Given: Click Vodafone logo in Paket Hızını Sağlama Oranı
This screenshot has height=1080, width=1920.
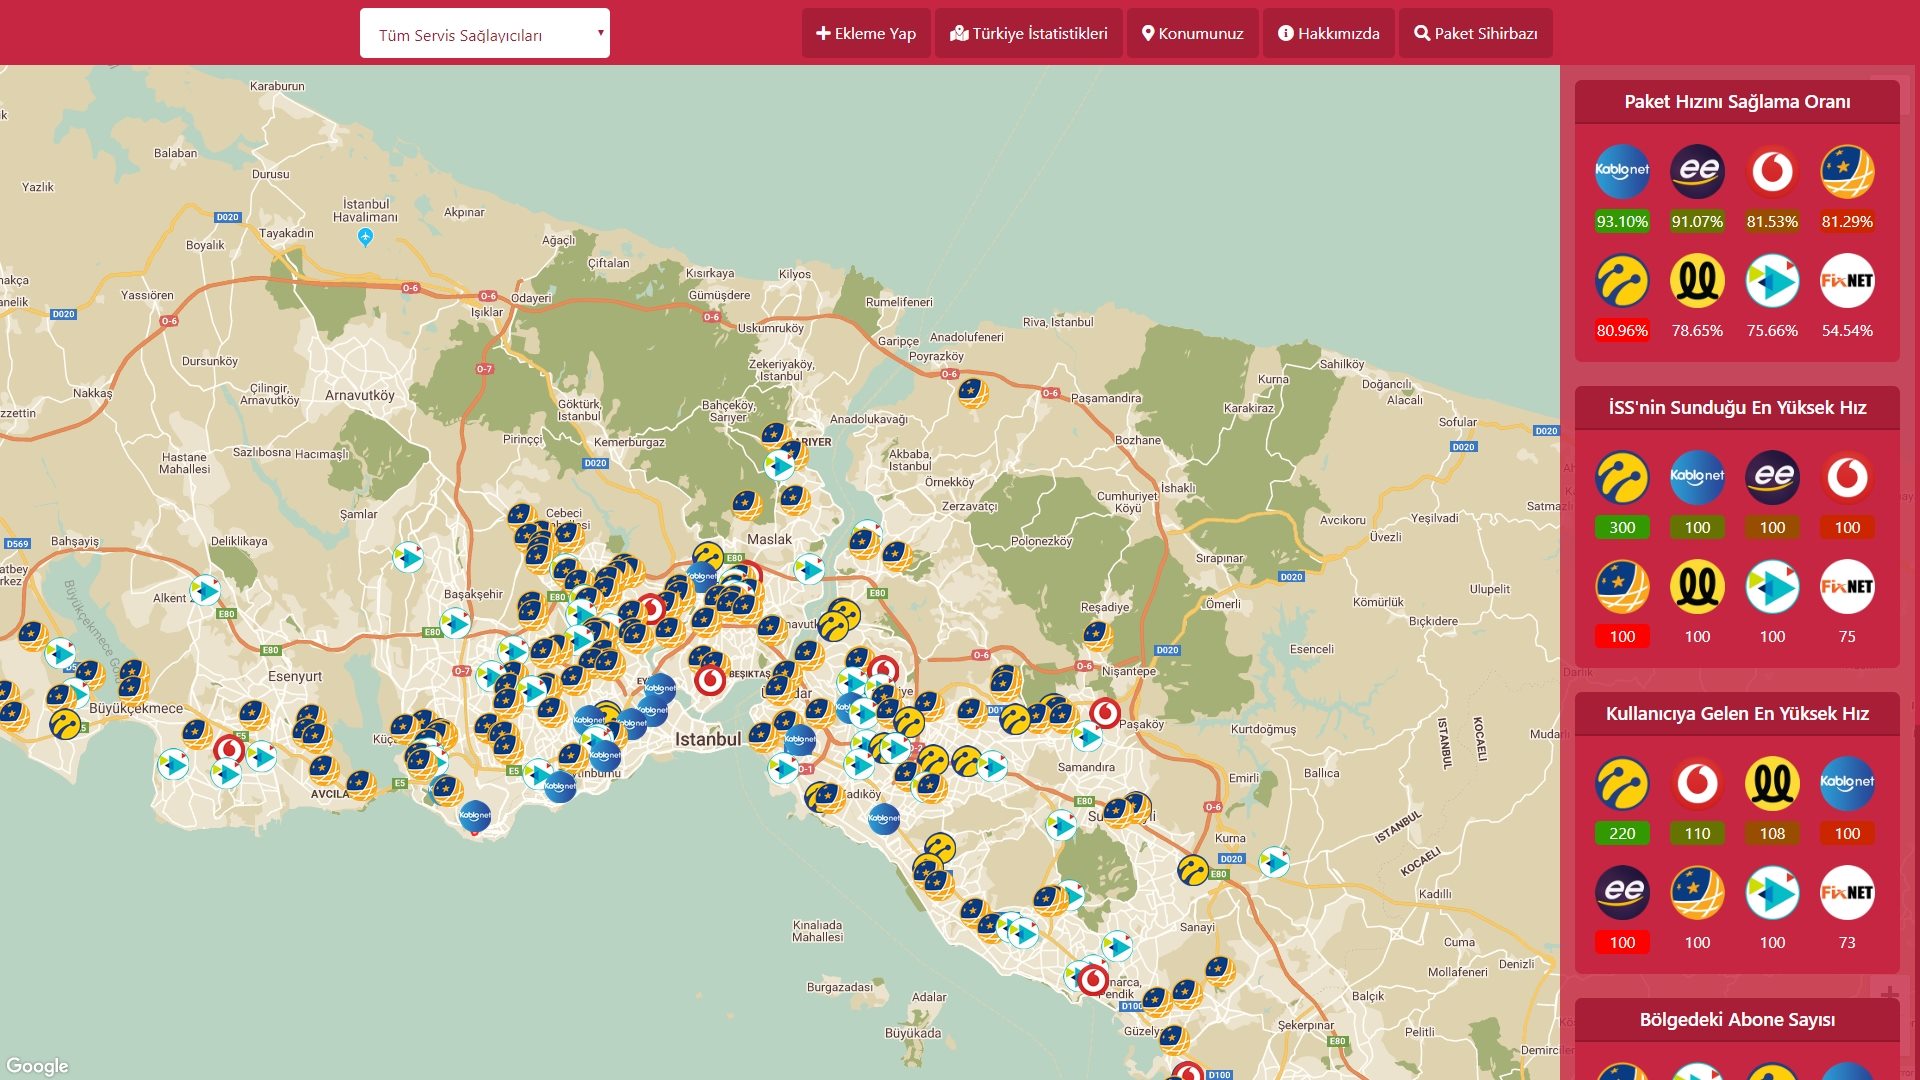Looking at the screenshot, I should [1772, 171].
